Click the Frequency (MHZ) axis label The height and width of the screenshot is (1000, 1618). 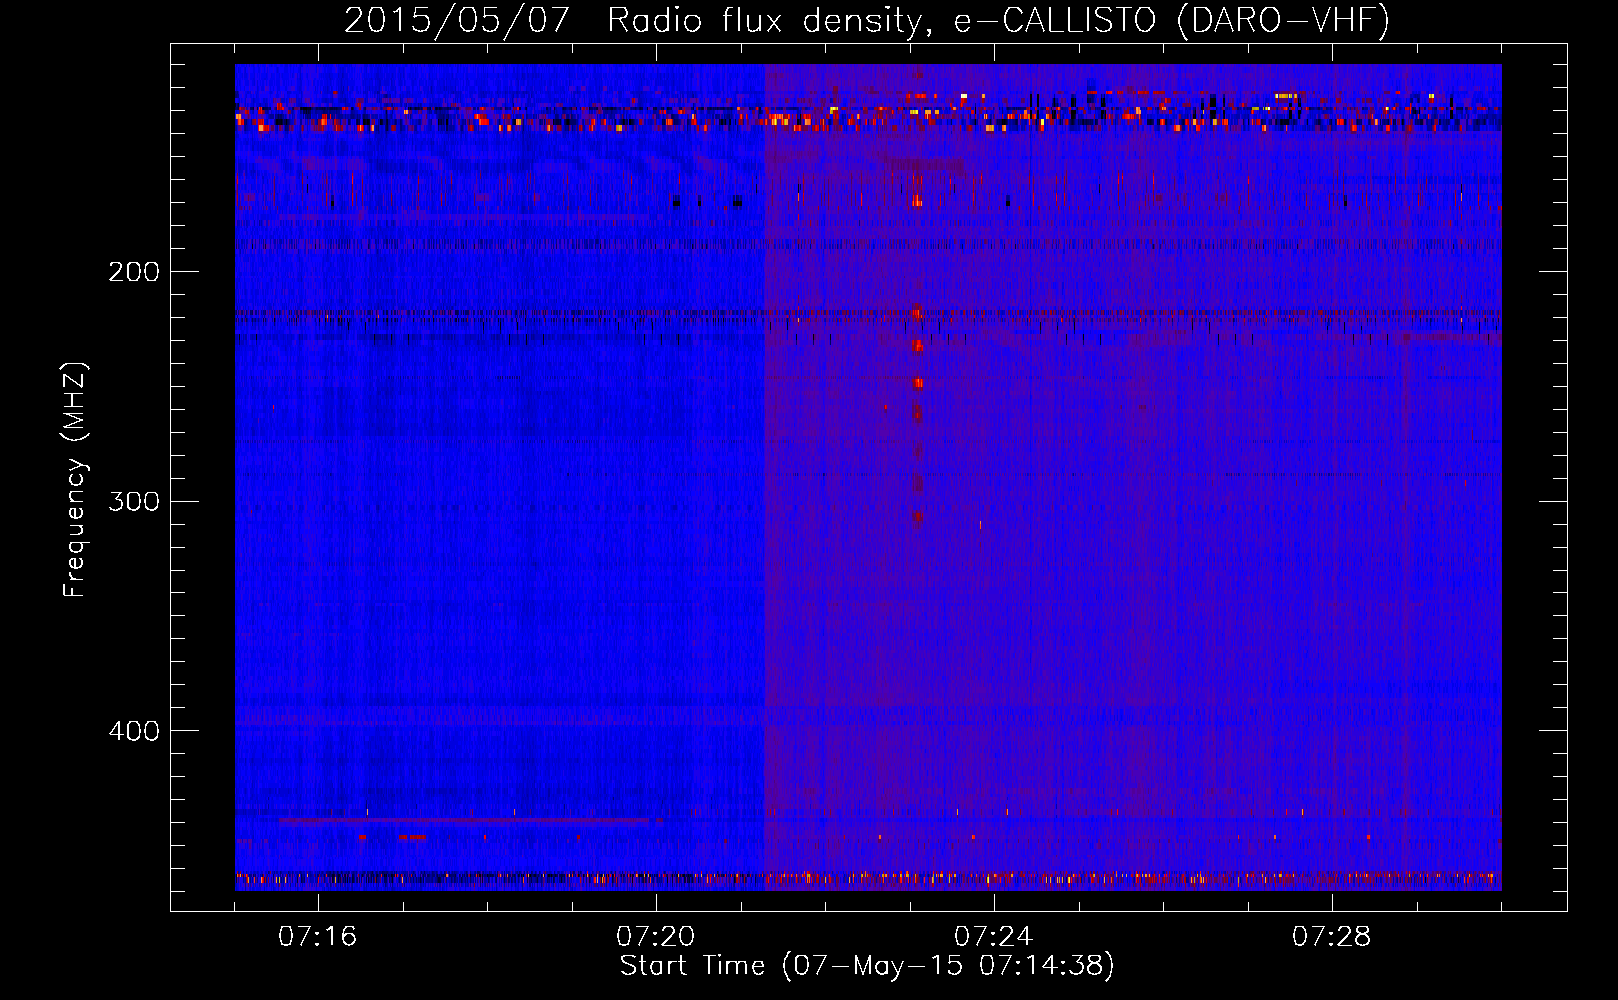click(75, 479)
